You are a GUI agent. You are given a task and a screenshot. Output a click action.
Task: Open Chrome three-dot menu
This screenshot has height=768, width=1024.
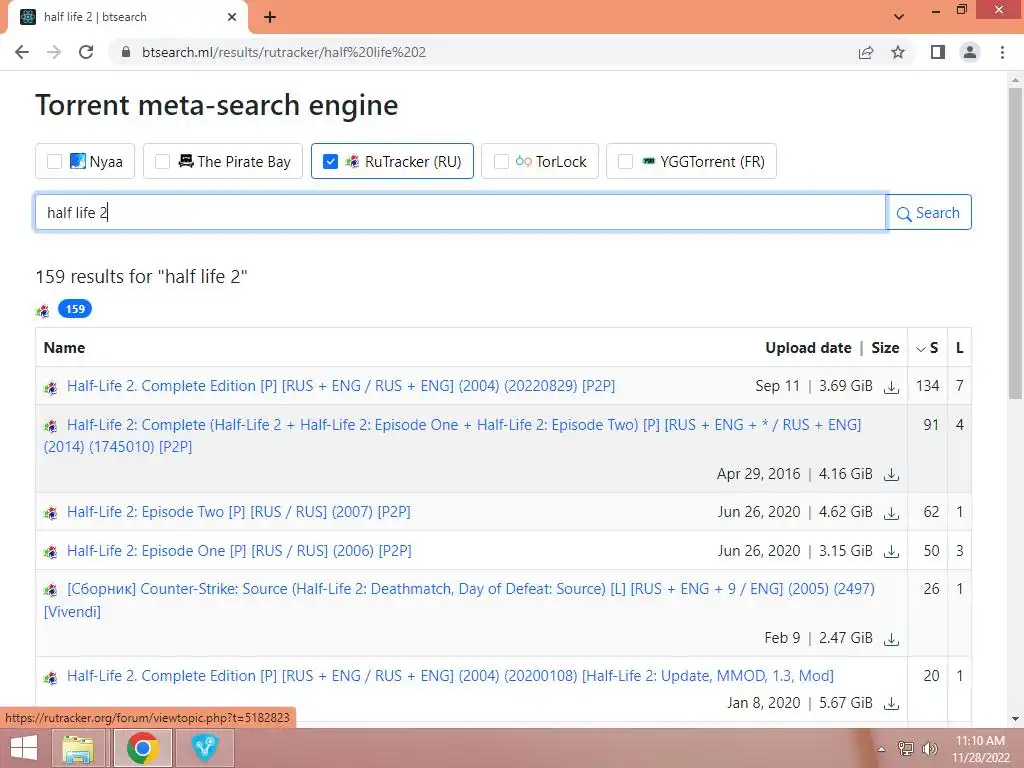[1002, 52]
